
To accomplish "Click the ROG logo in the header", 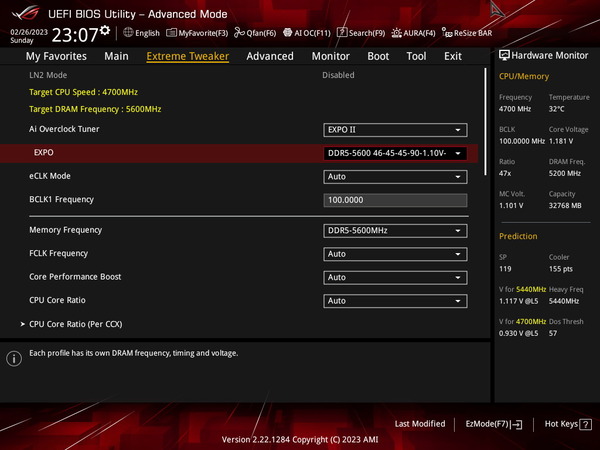I will coord(26,13).
